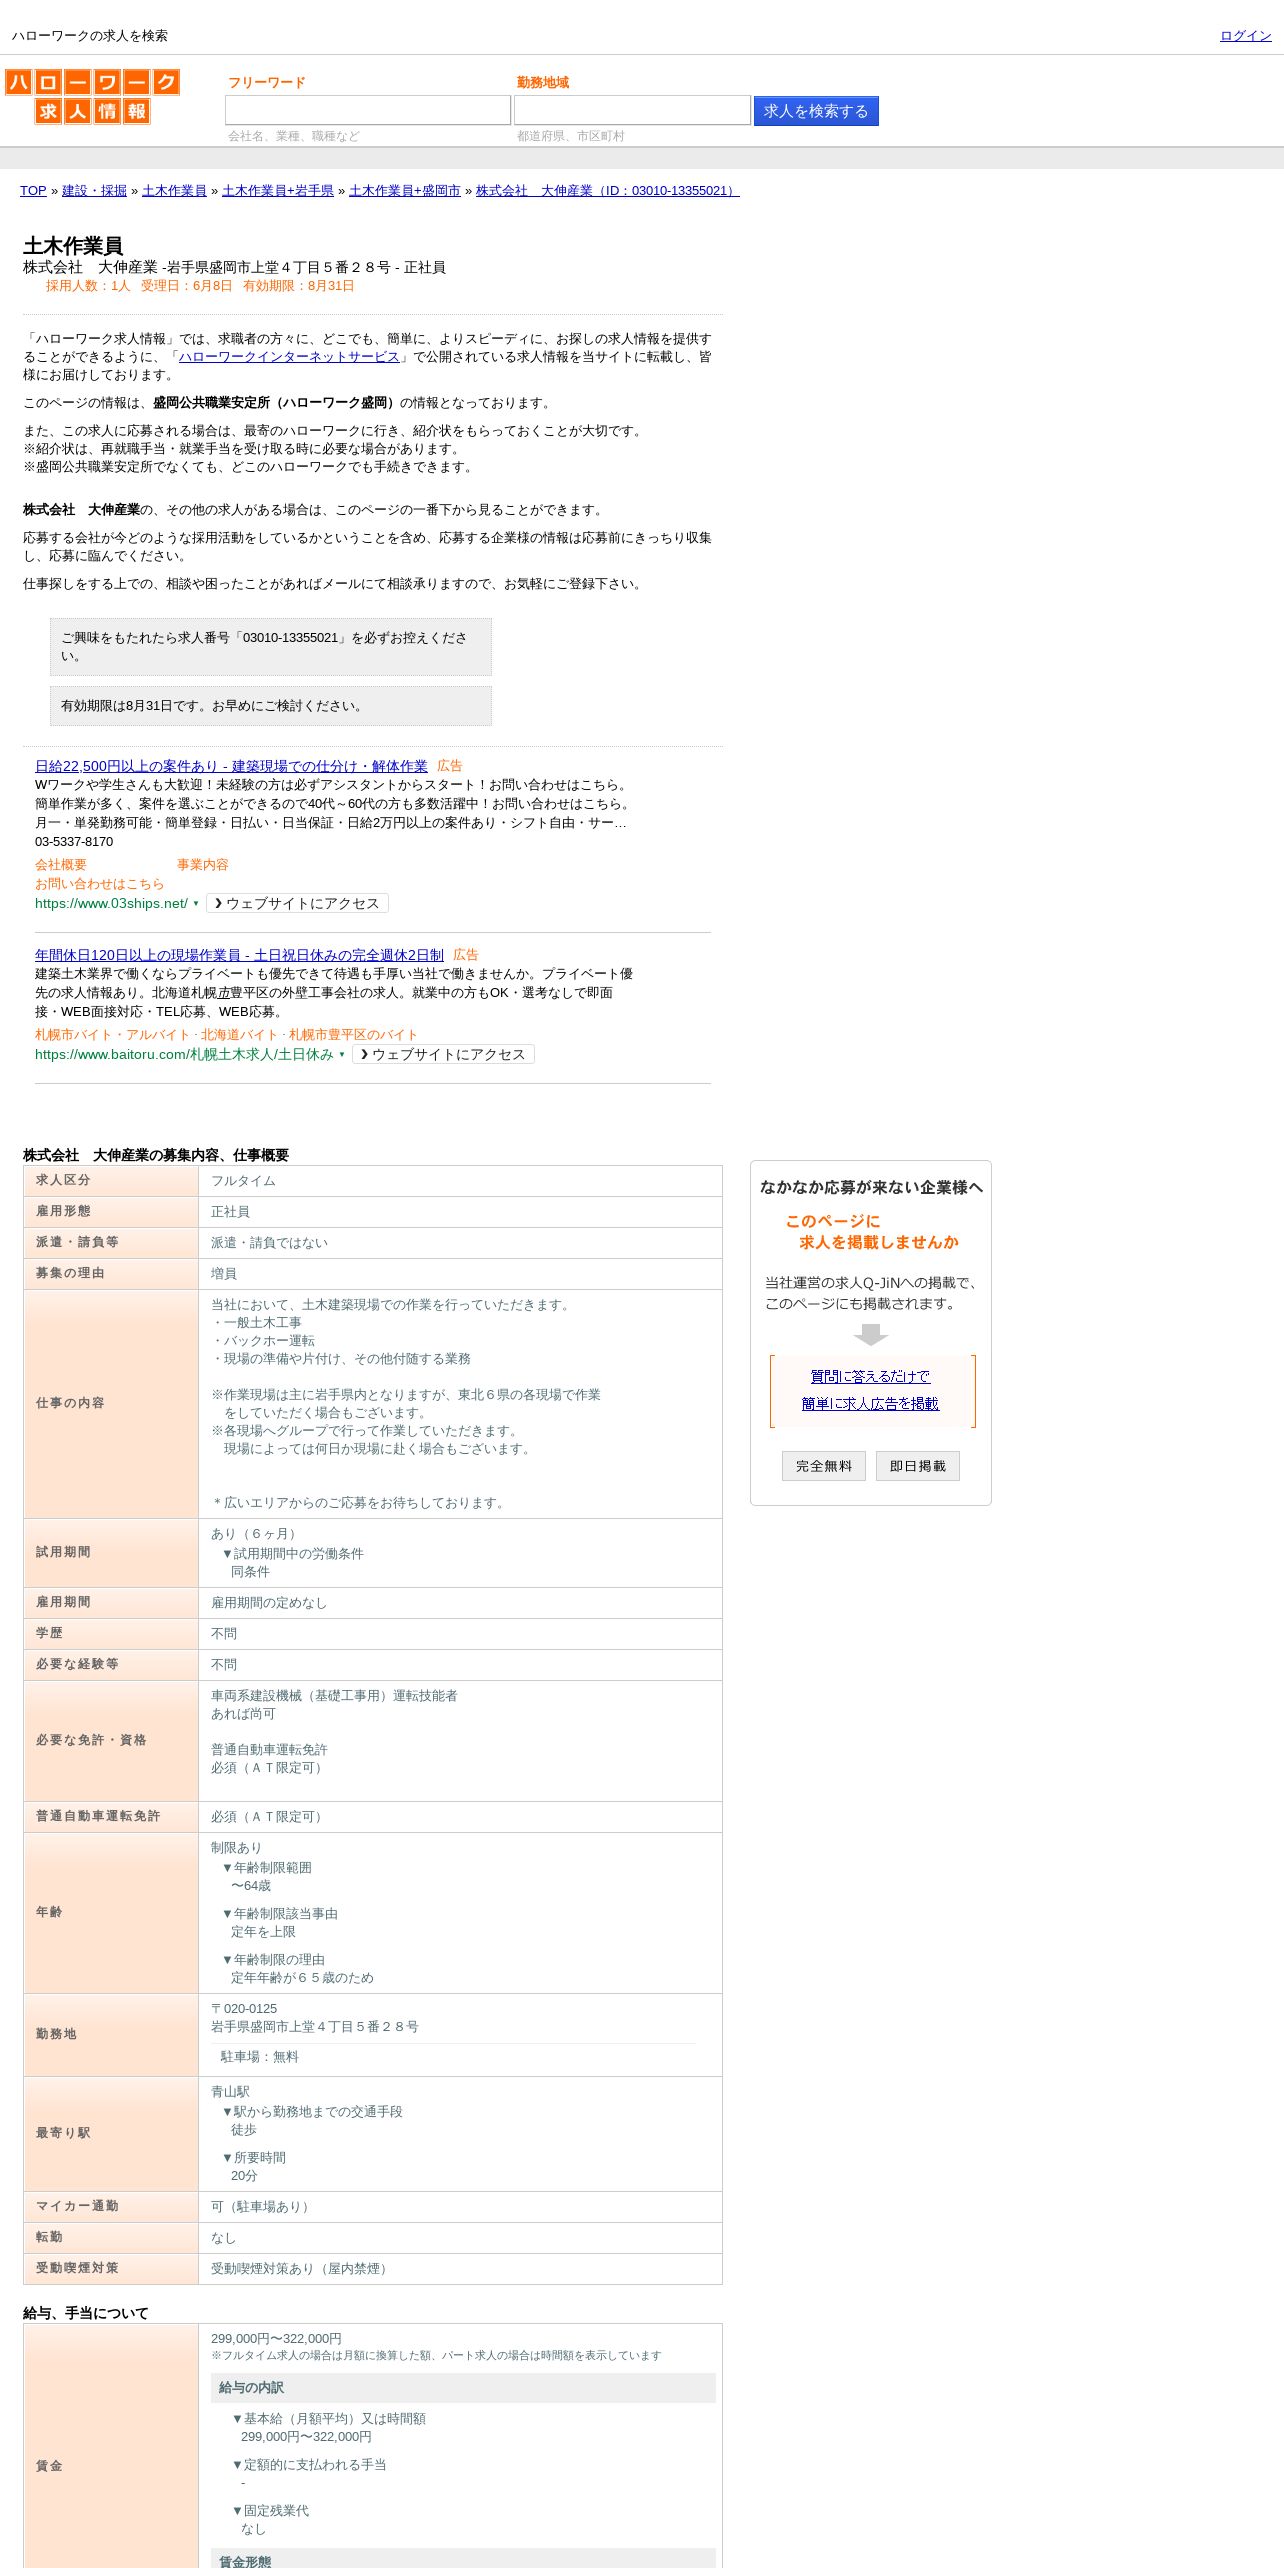This screenshot has width=1284, height=2568.
Task: Select the フルタイム value in 求人区分 row
Action: tap(243, 1181)
